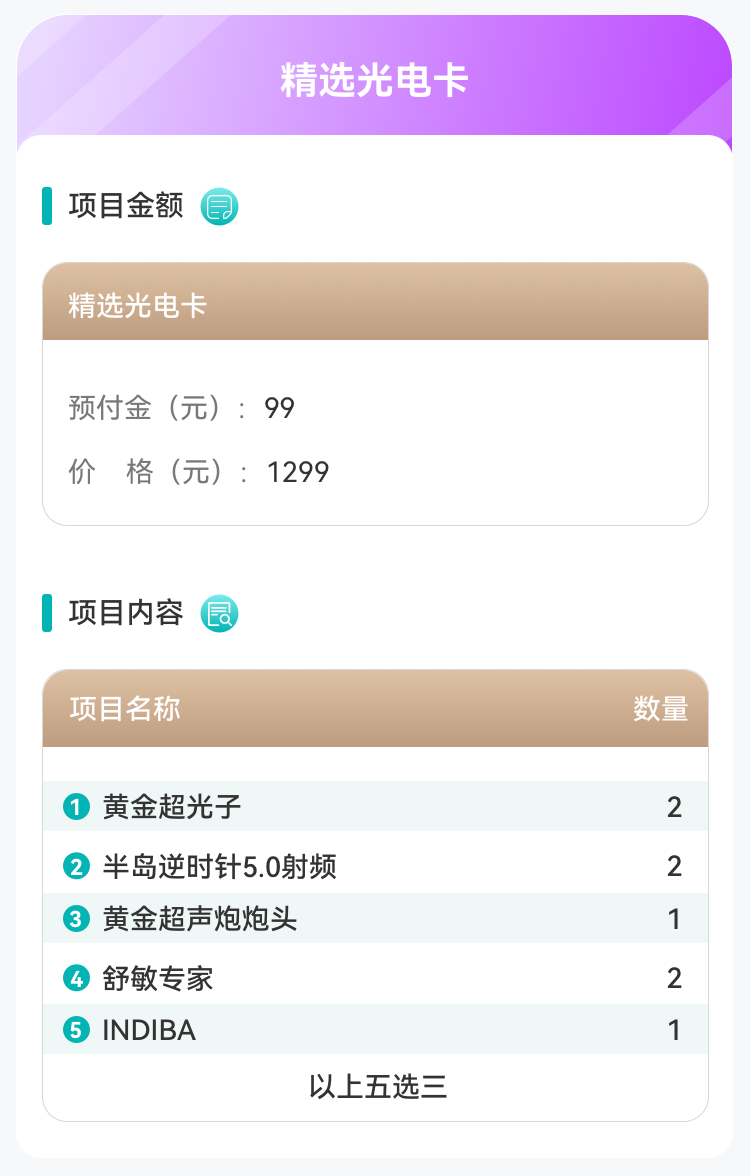Click the price value 1299
This screenshot has height=1176, width=750.
[x=298, y=472]
